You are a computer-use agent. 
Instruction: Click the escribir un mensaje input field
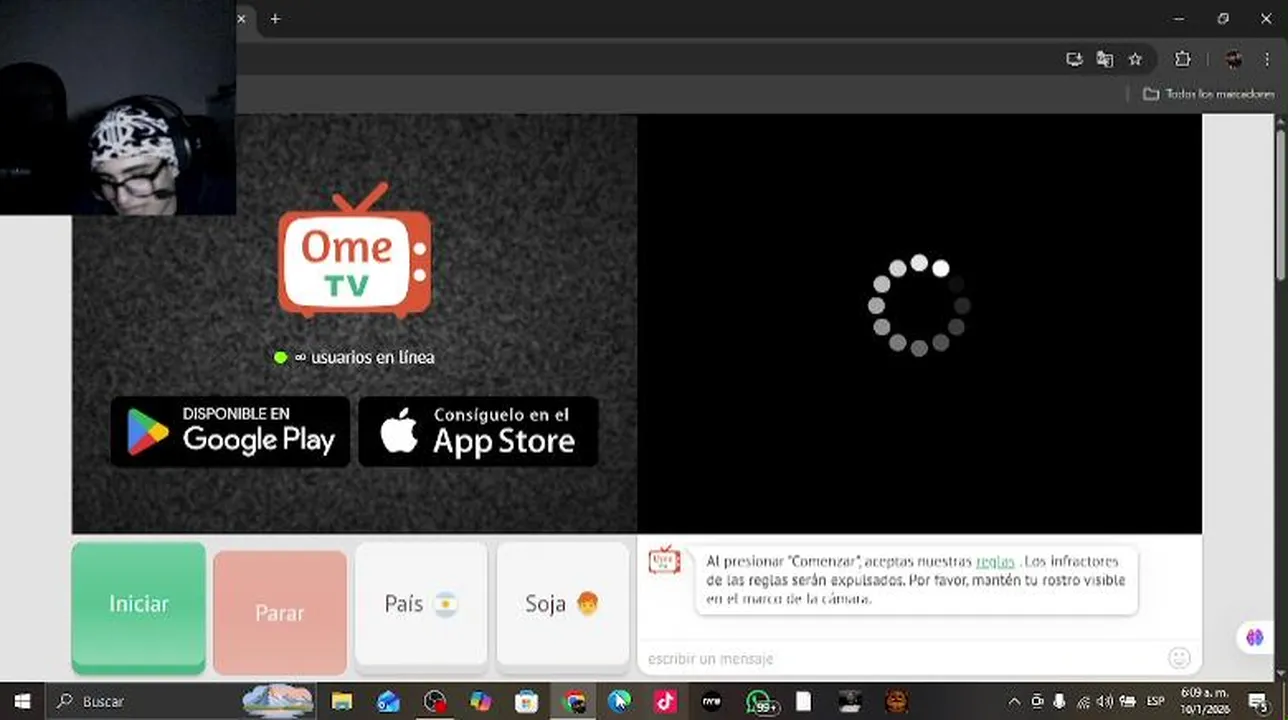[900, 658]
